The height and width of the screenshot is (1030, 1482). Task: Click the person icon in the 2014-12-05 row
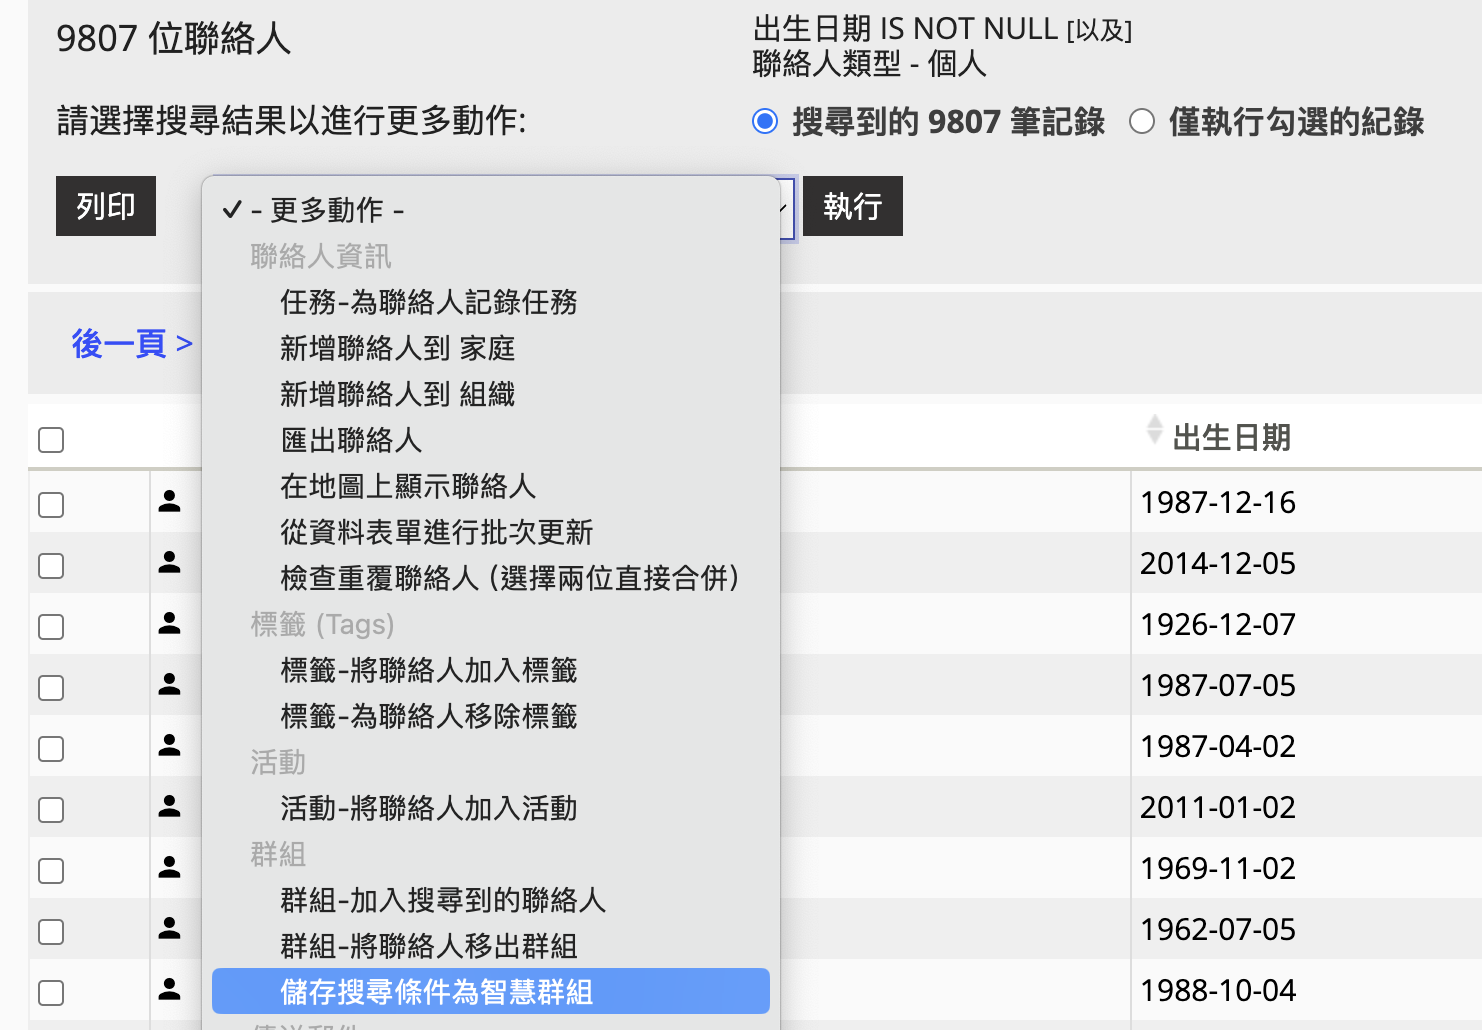pyautogui.click(x=170, y=562)
